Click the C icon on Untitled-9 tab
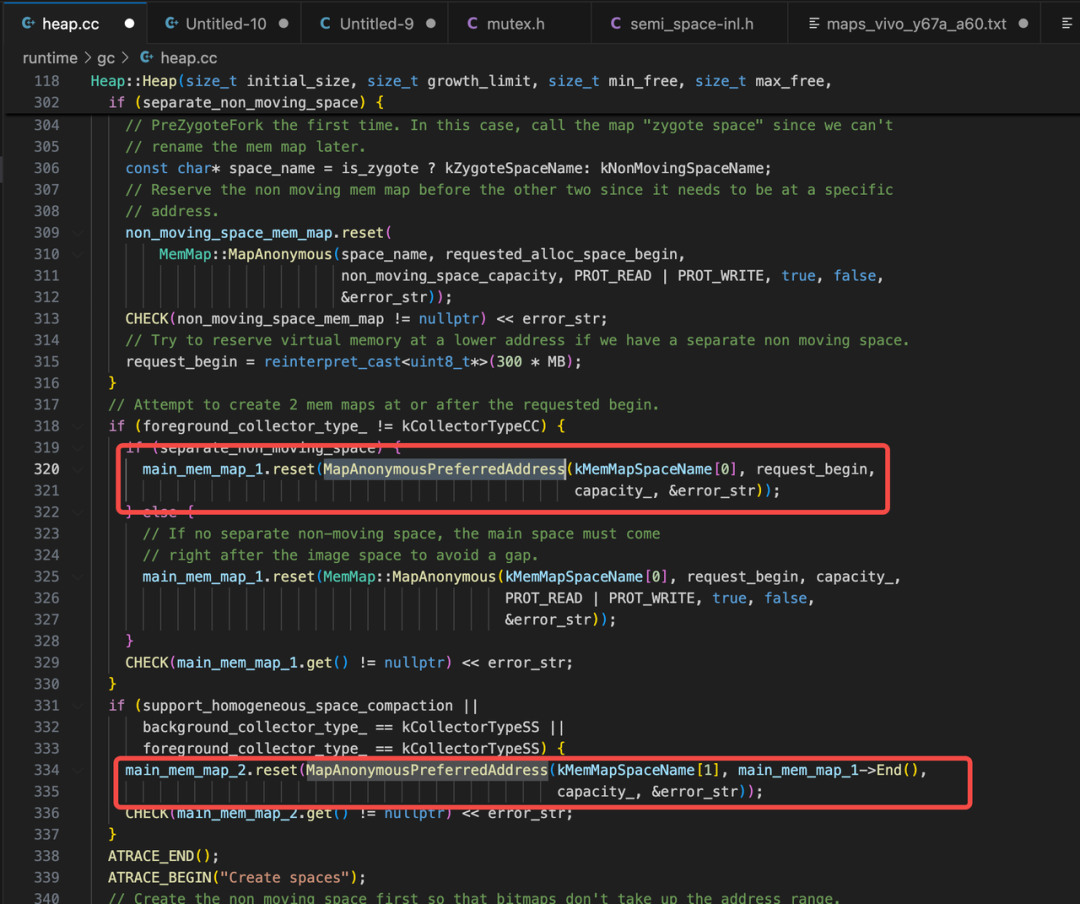The height and width of the screenshot is (904, 1080). point(325,23)
